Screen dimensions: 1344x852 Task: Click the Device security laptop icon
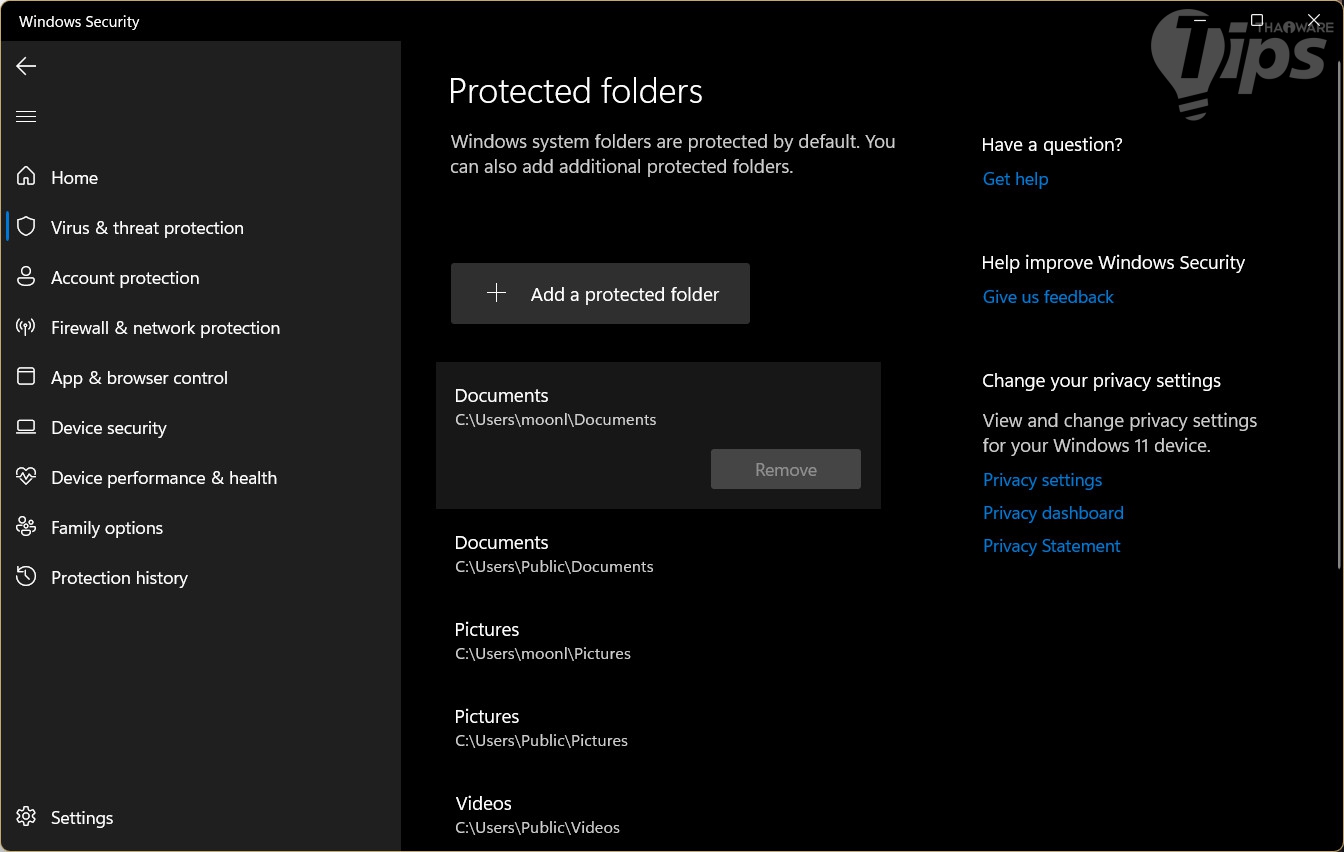(27, 428)
